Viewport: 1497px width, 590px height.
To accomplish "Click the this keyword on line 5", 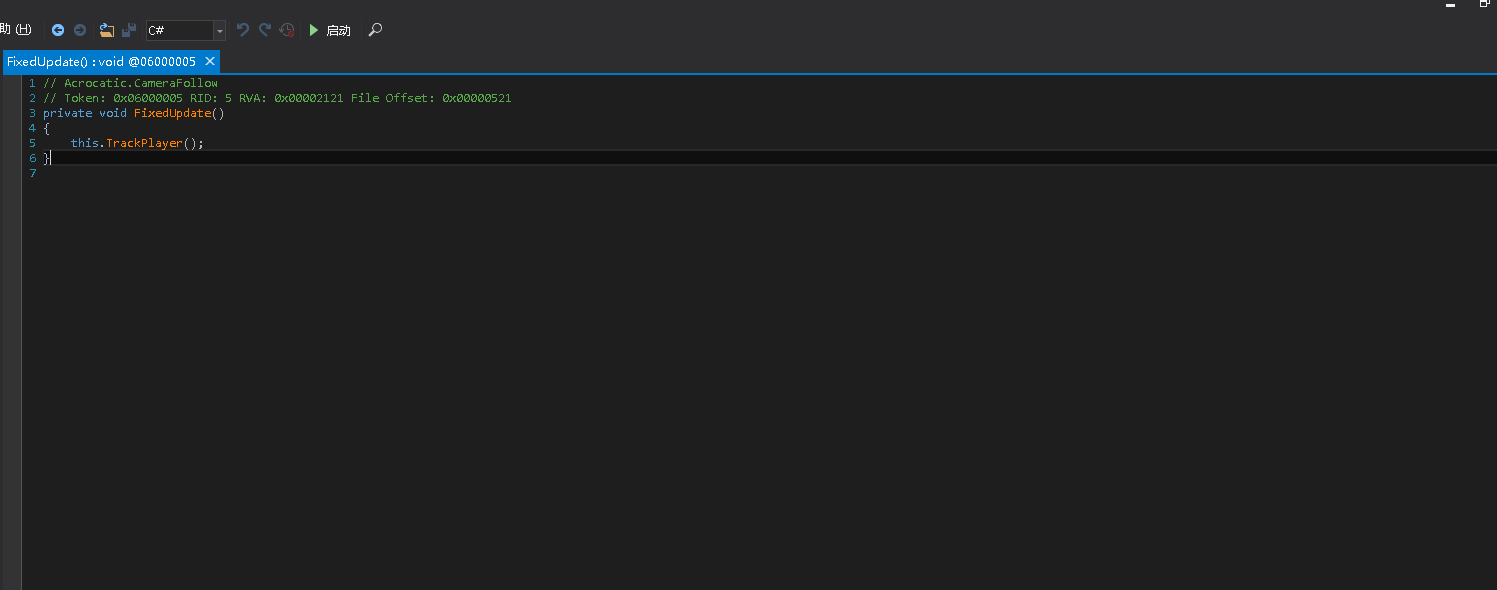I will [84, 142].
